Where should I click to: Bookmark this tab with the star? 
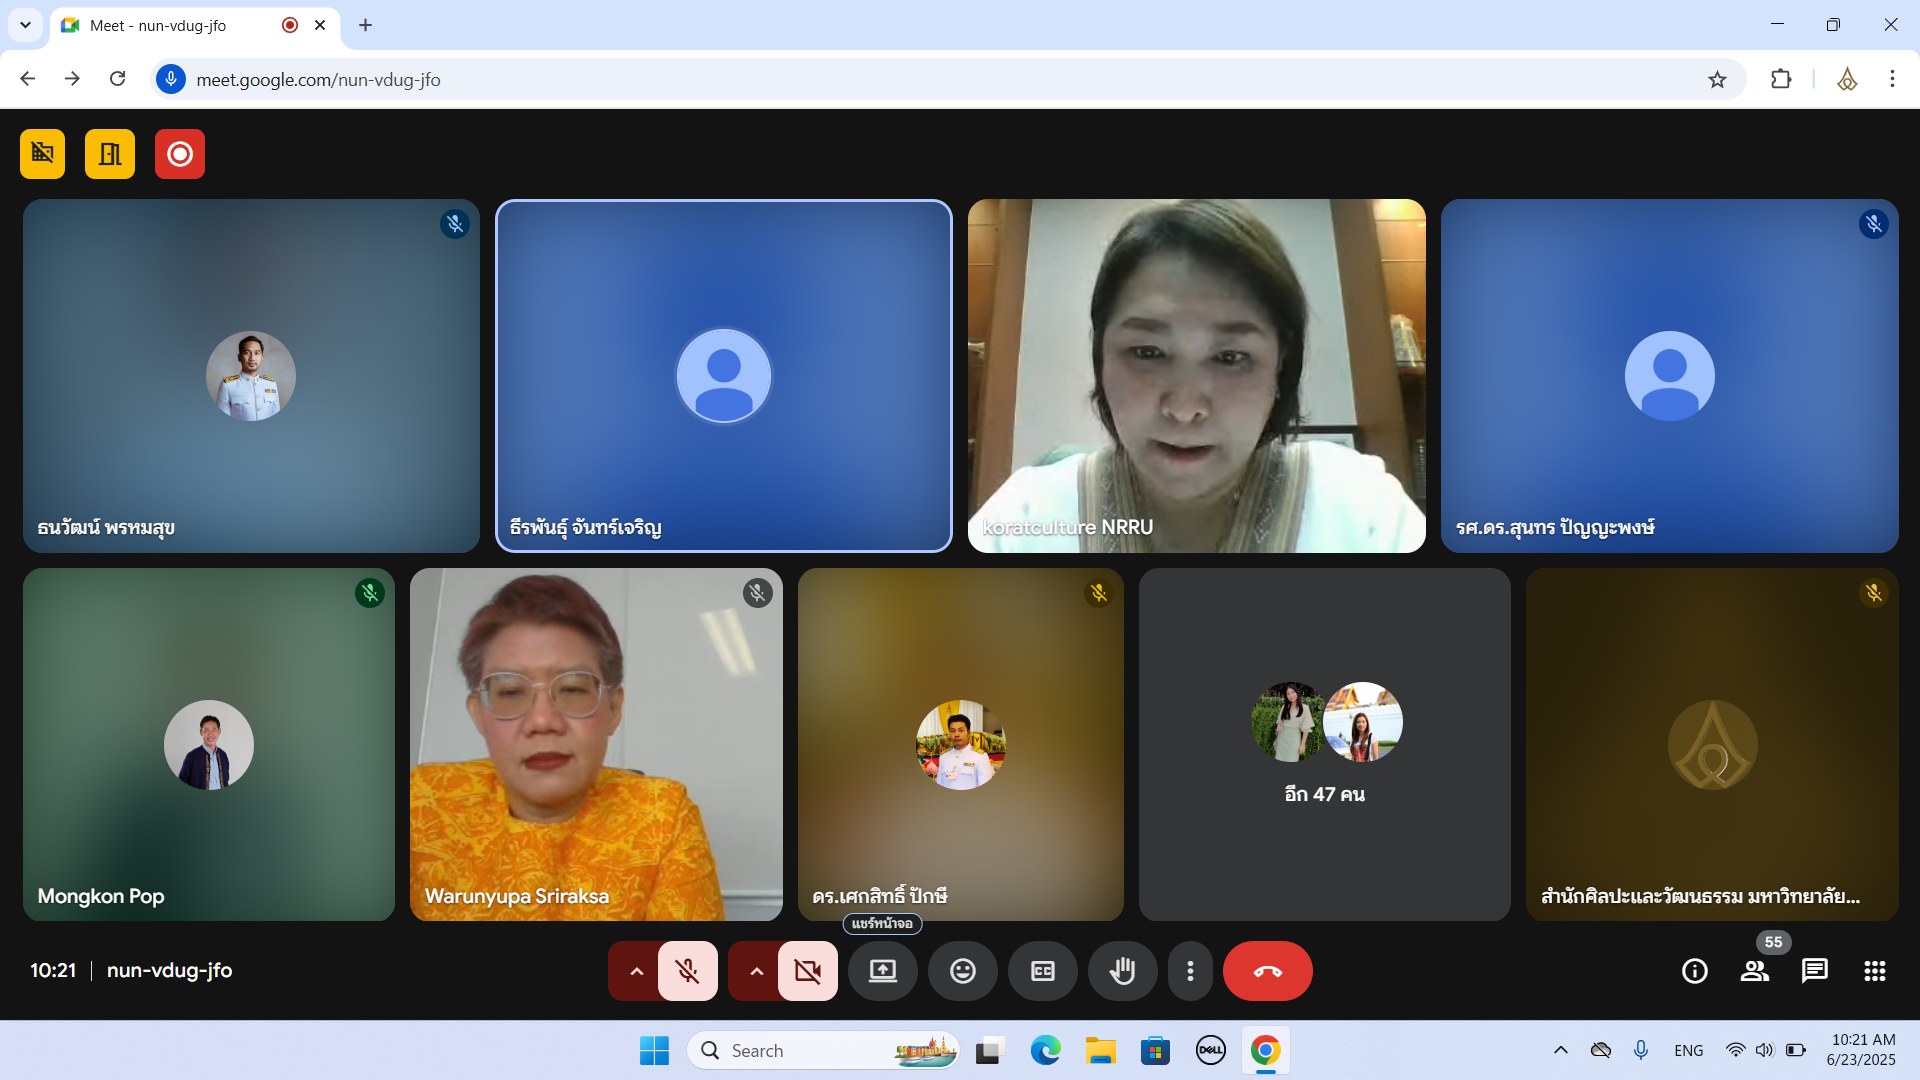pos(1717,80)
